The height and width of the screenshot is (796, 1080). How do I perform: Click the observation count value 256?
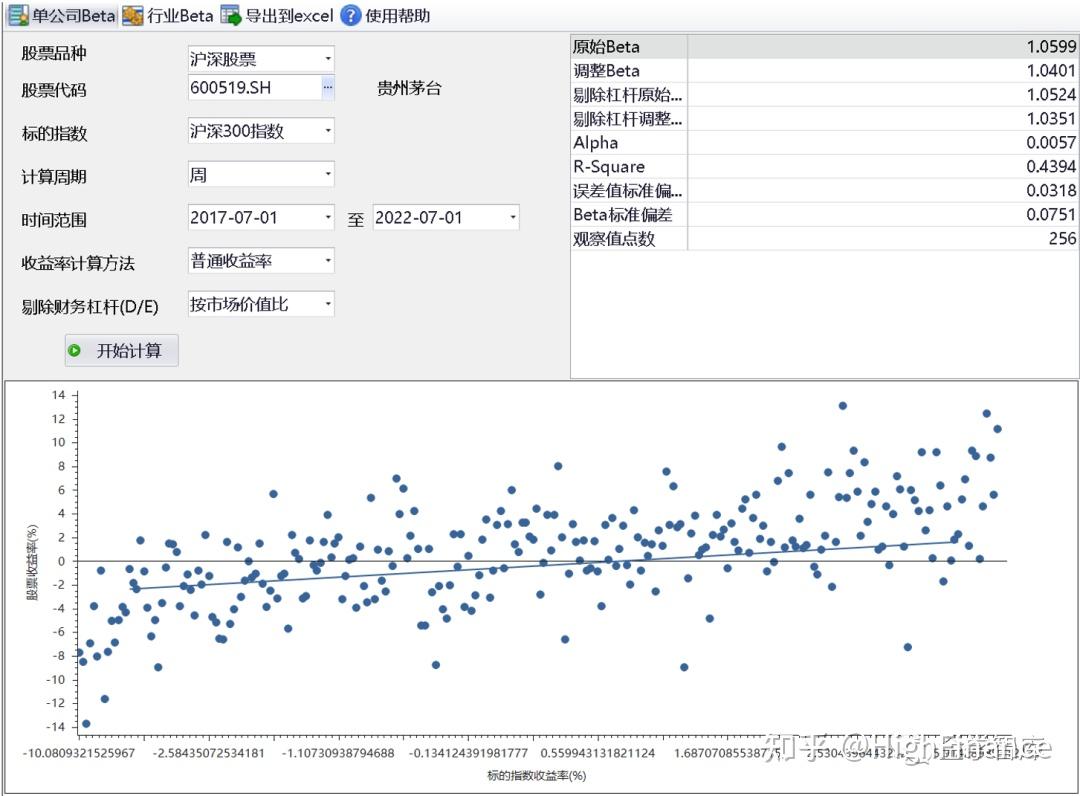1062,238
